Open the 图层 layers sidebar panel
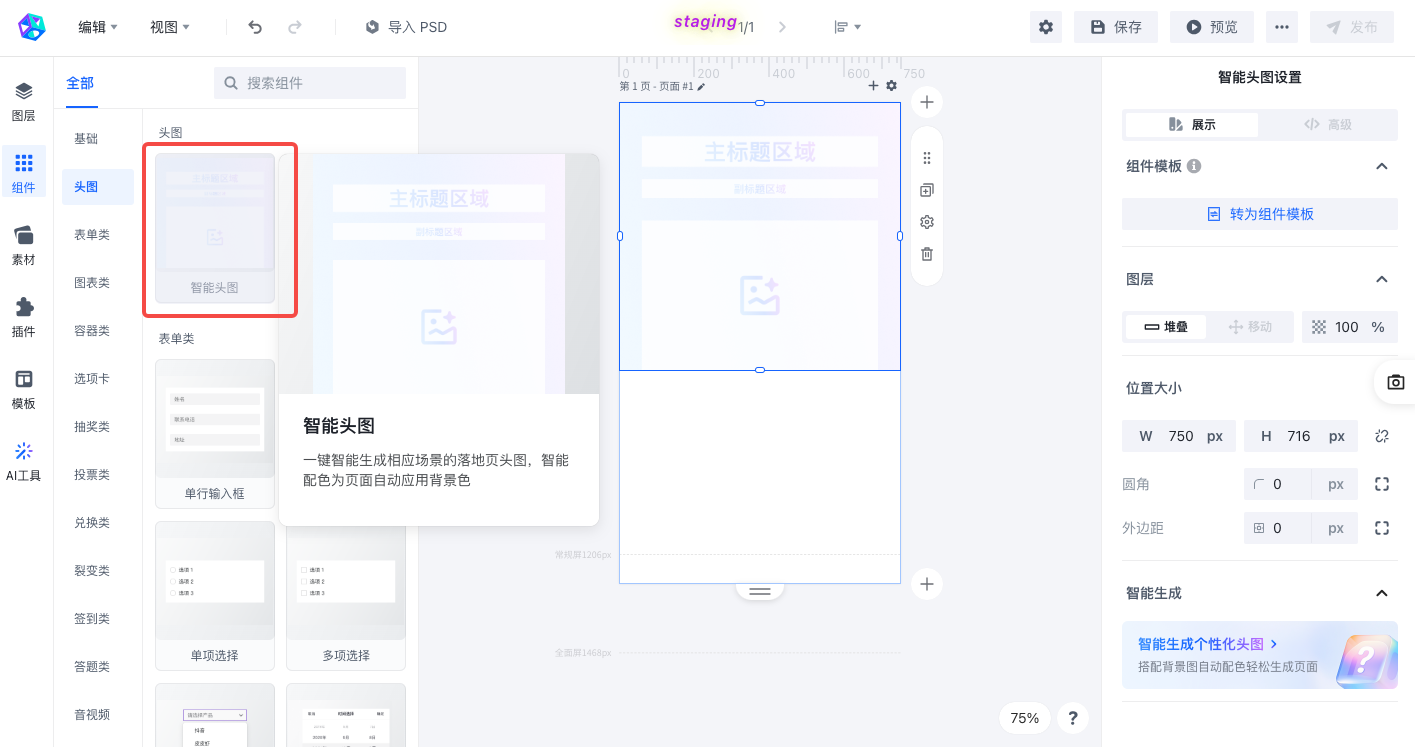This screenshot has width=1415, height=747. (23, 102)
